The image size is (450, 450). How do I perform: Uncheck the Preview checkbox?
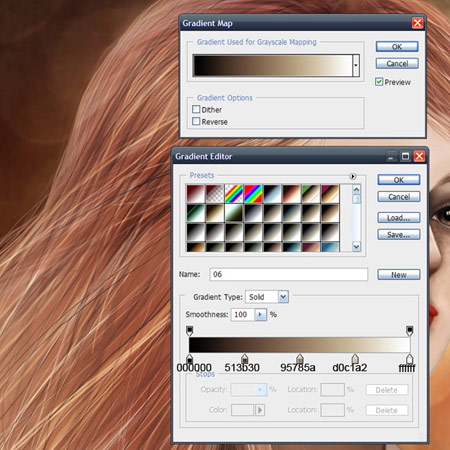coord(379,82)
